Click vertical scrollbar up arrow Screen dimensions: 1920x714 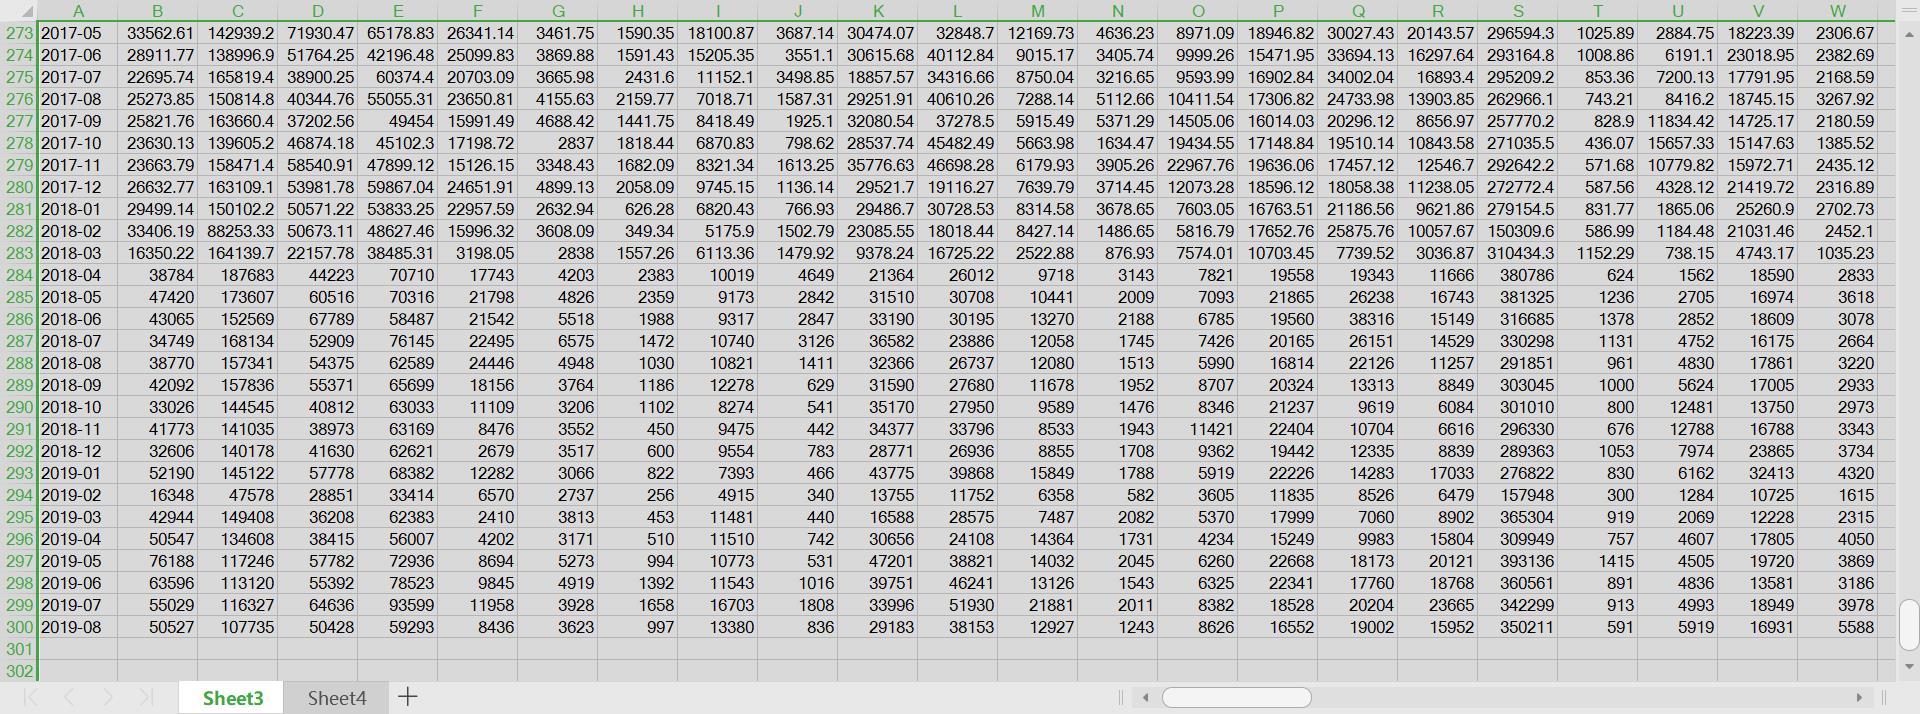click(1909, 34)
